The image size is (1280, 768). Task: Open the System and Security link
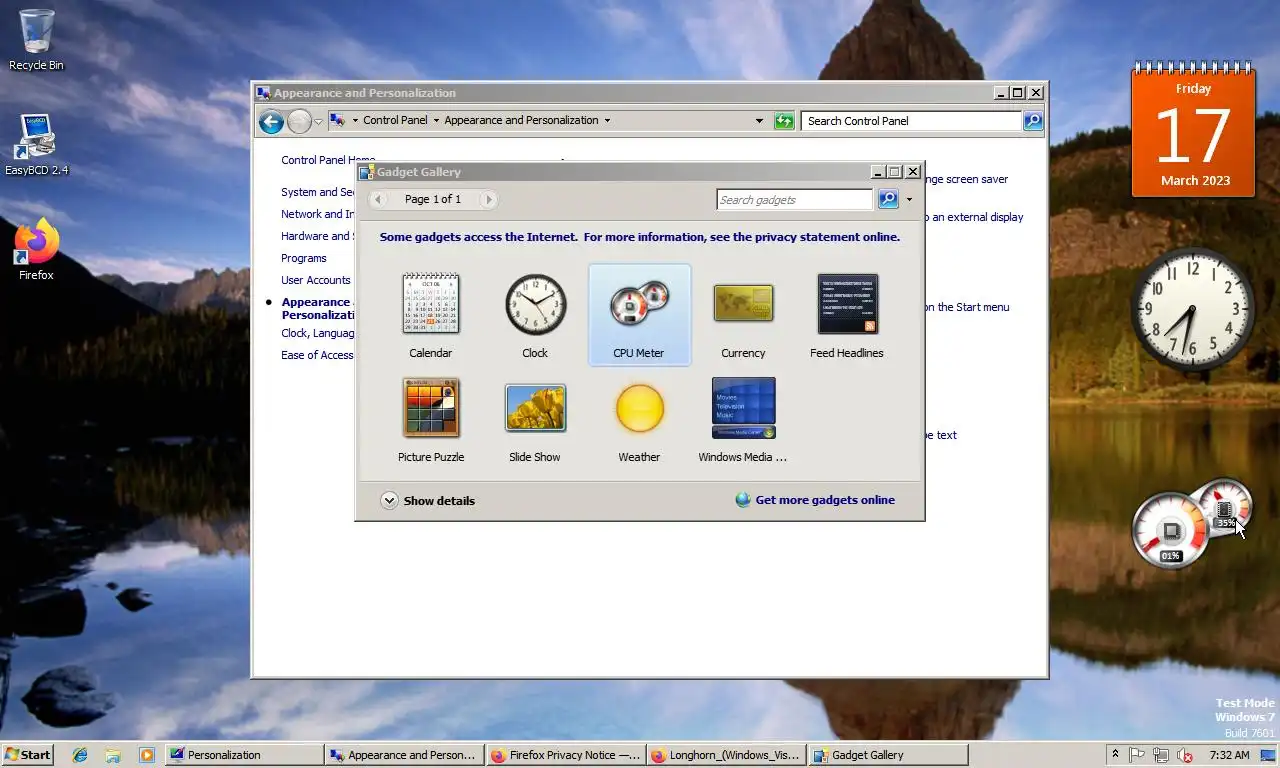pos(318,192)
